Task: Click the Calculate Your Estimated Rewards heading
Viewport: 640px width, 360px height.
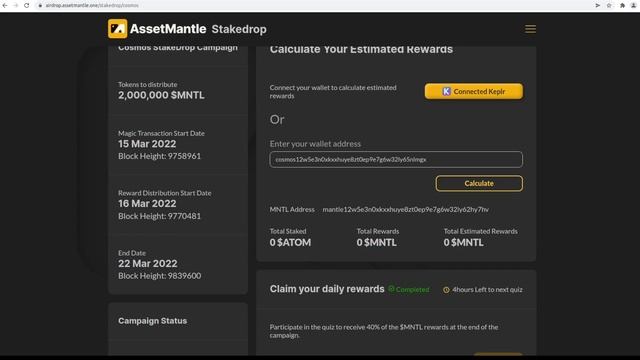Action: click(361, 49)
